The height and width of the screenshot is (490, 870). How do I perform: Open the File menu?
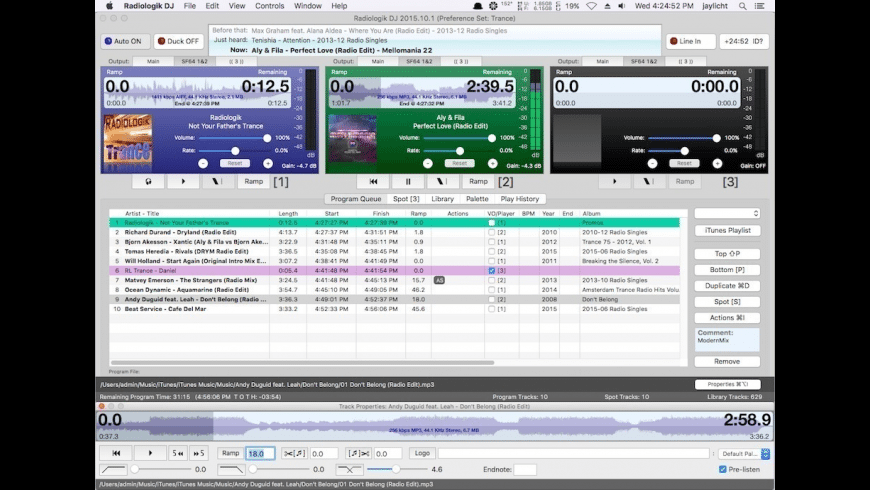tap(190, 6)
